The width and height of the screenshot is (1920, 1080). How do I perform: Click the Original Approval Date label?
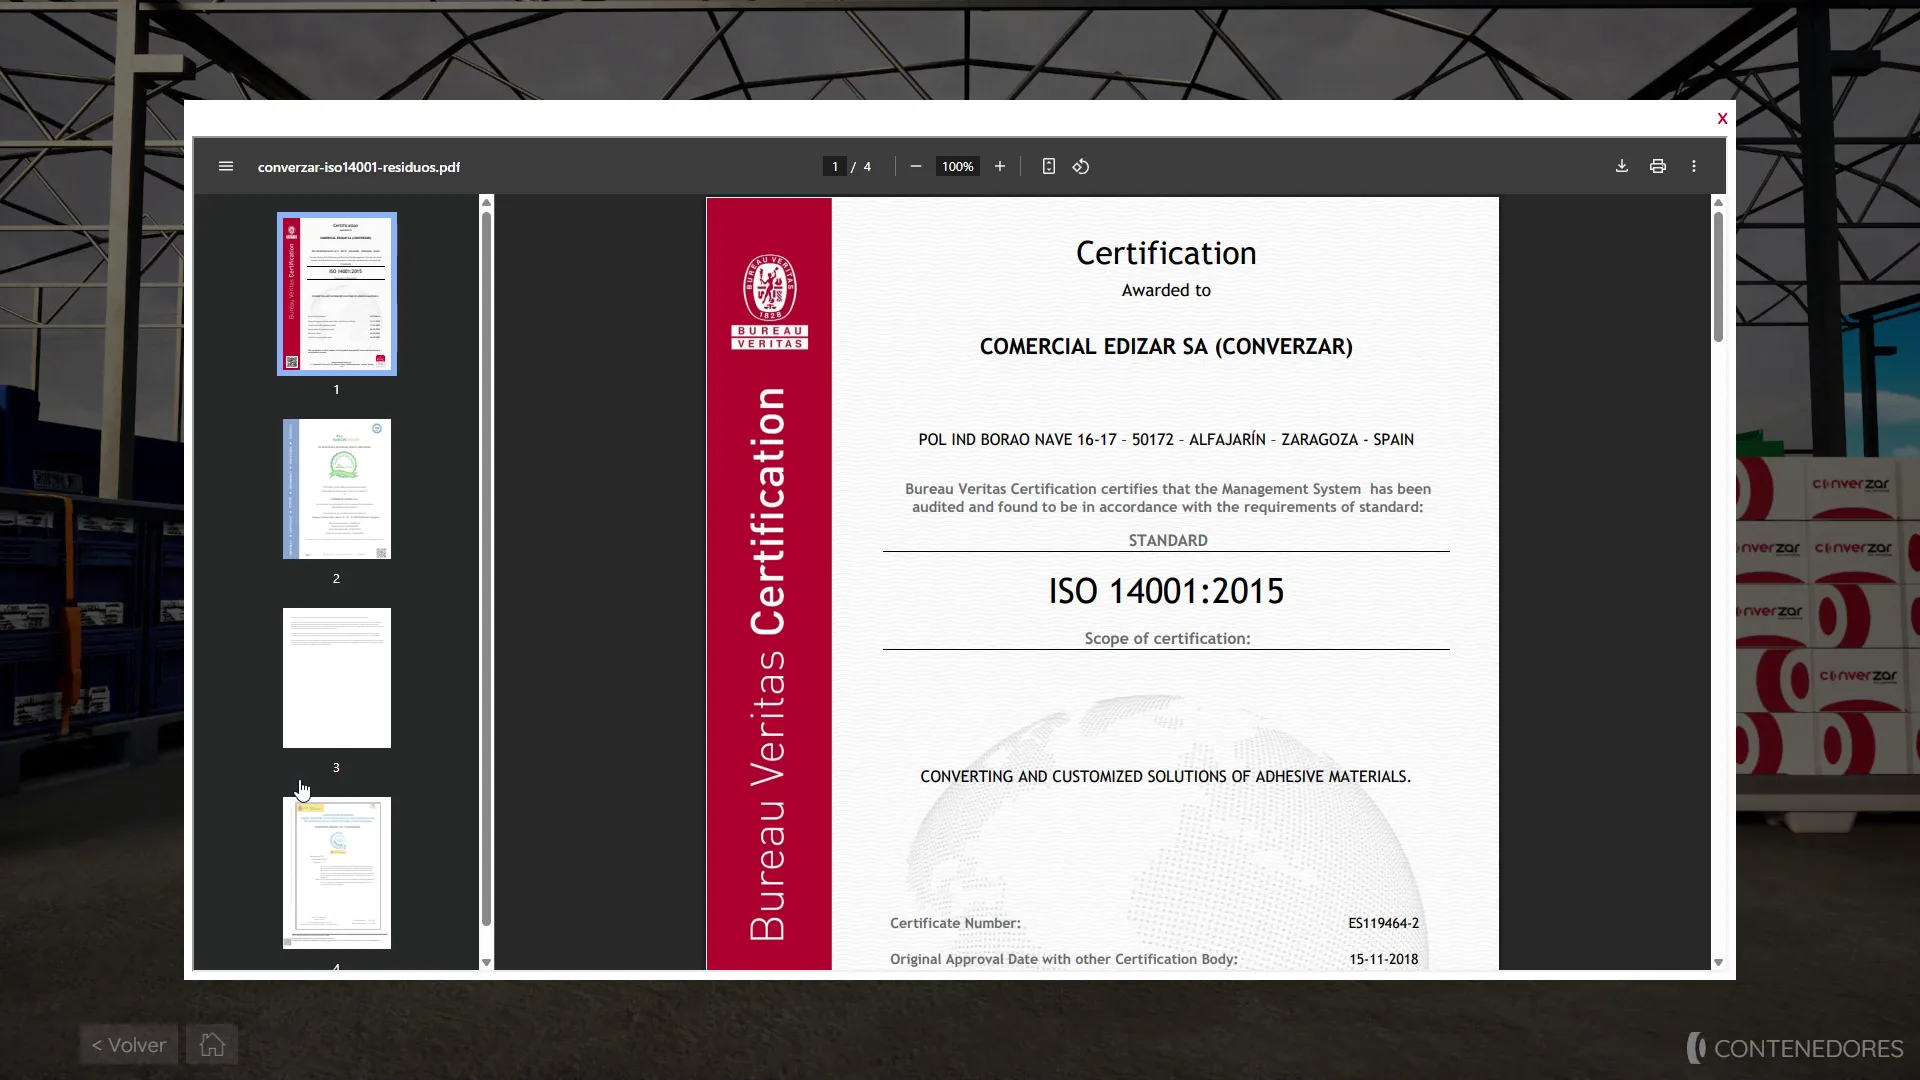coord(1064,959)
